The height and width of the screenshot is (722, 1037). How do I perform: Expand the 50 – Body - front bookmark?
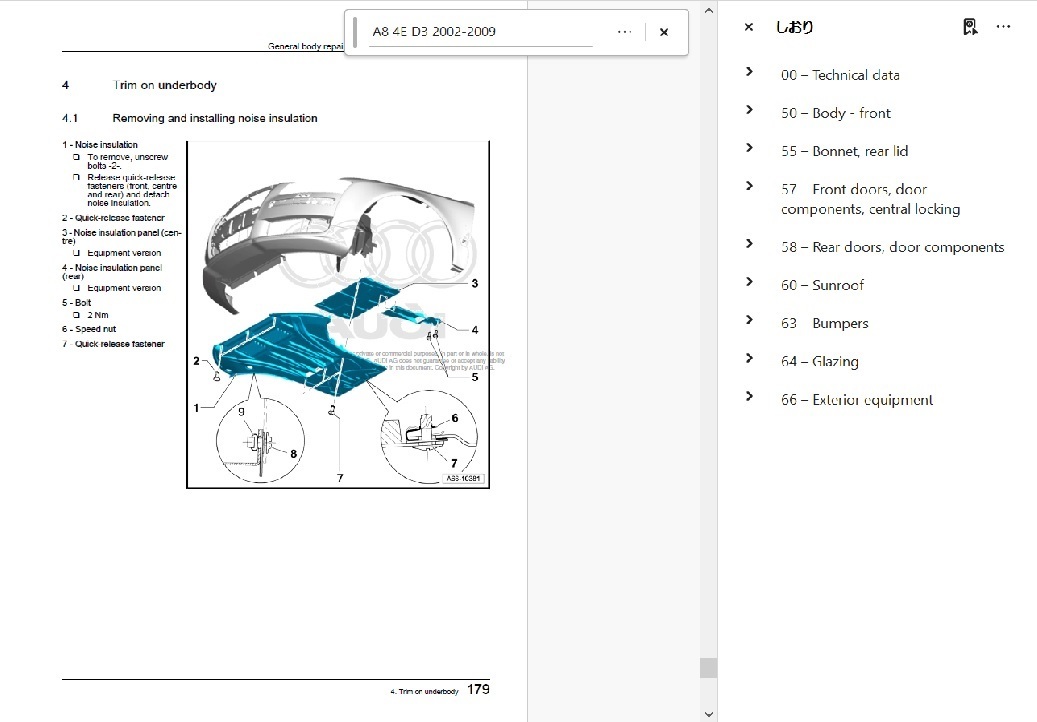click(749, 110)
